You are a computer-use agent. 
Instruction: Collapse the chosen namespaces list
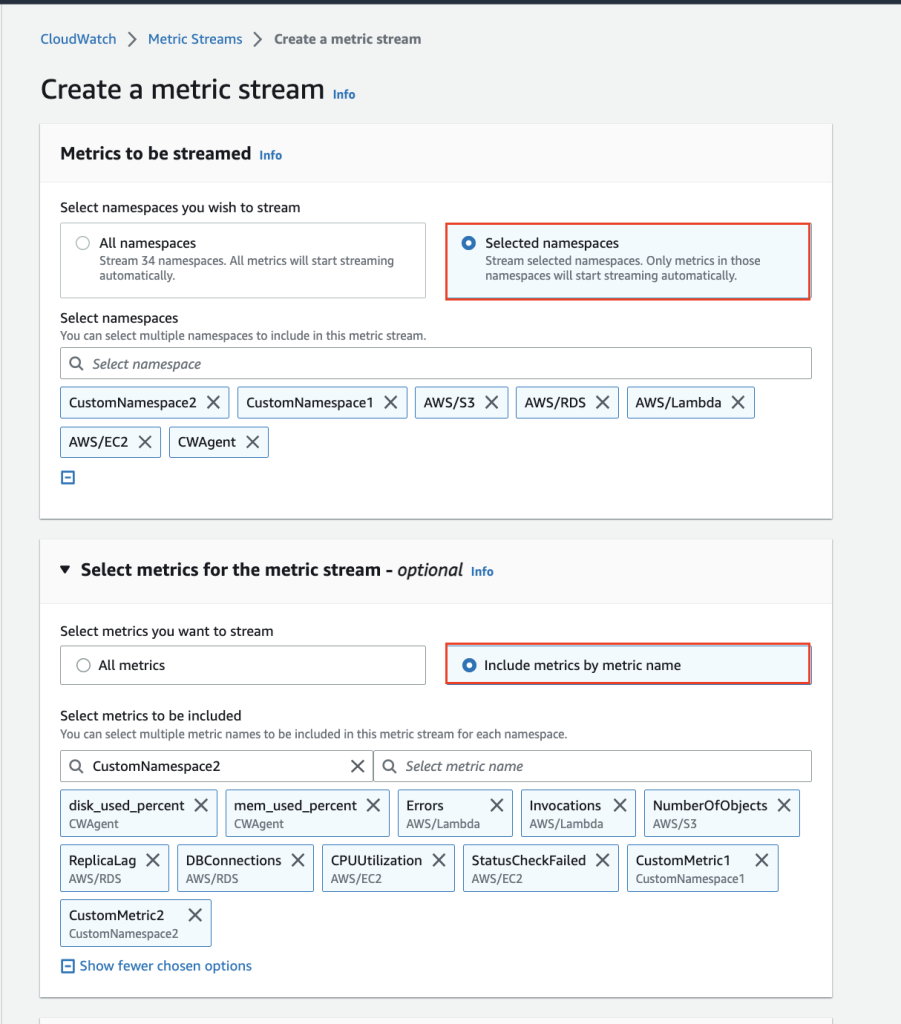[x=68, y=477]
